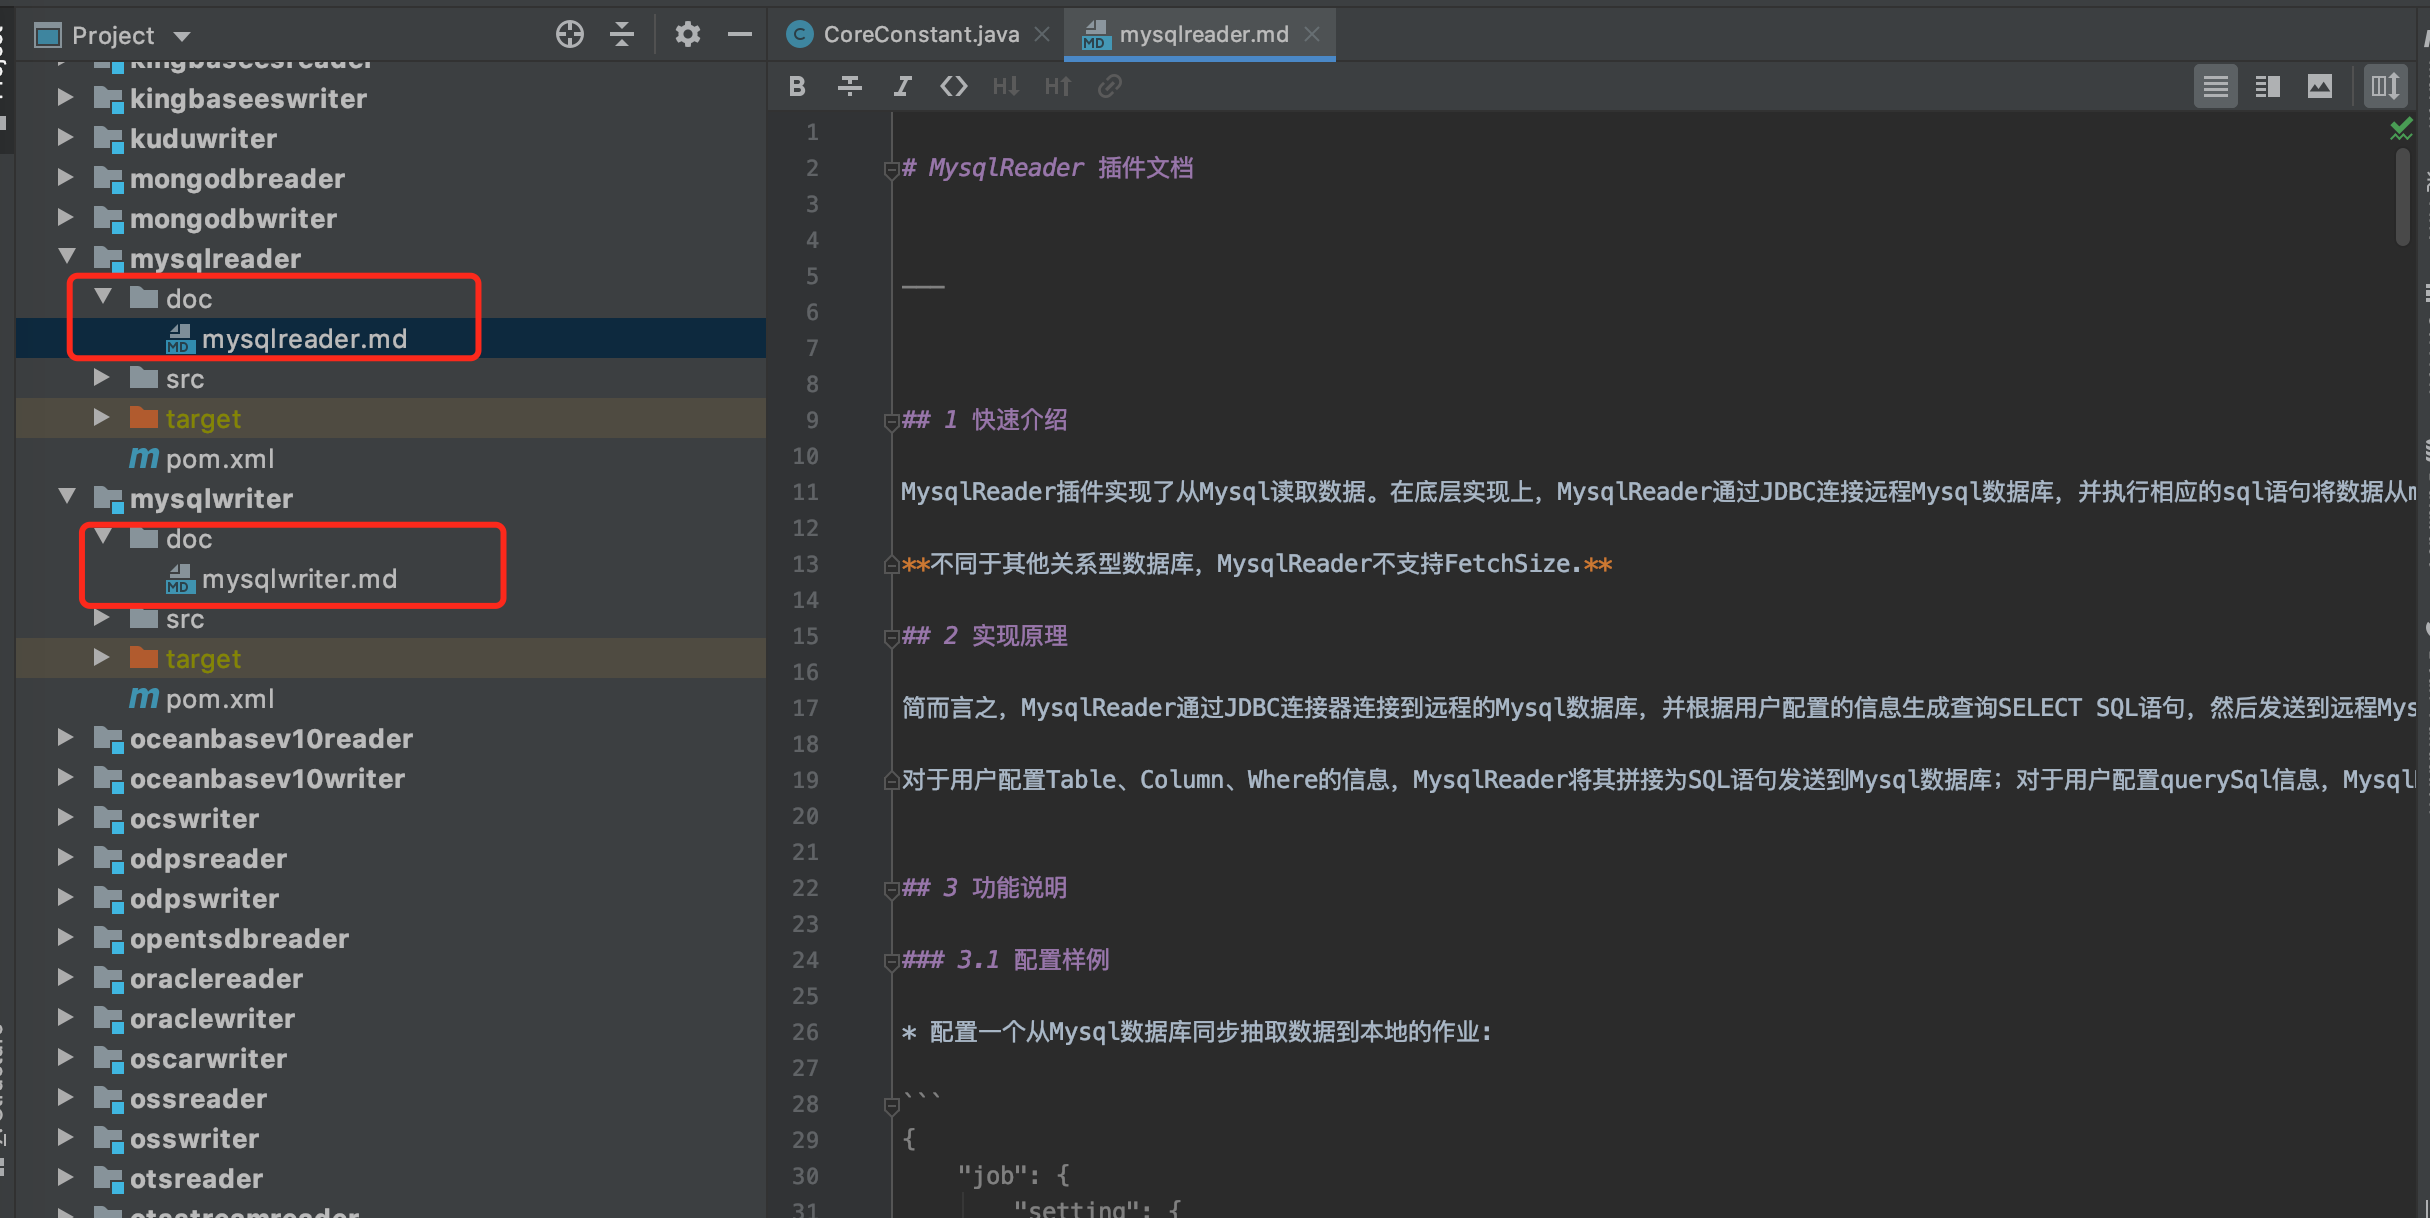Collapse the mysqlreader module
The image size is (2430, 1218).
click(x=67, y=257)
